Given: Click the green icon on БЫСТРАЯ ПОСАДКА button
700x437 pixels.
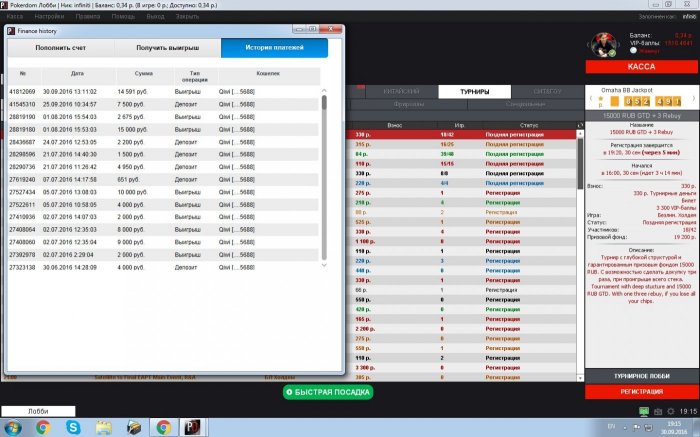Looking at the screenshot, I should tap(289, 392).
